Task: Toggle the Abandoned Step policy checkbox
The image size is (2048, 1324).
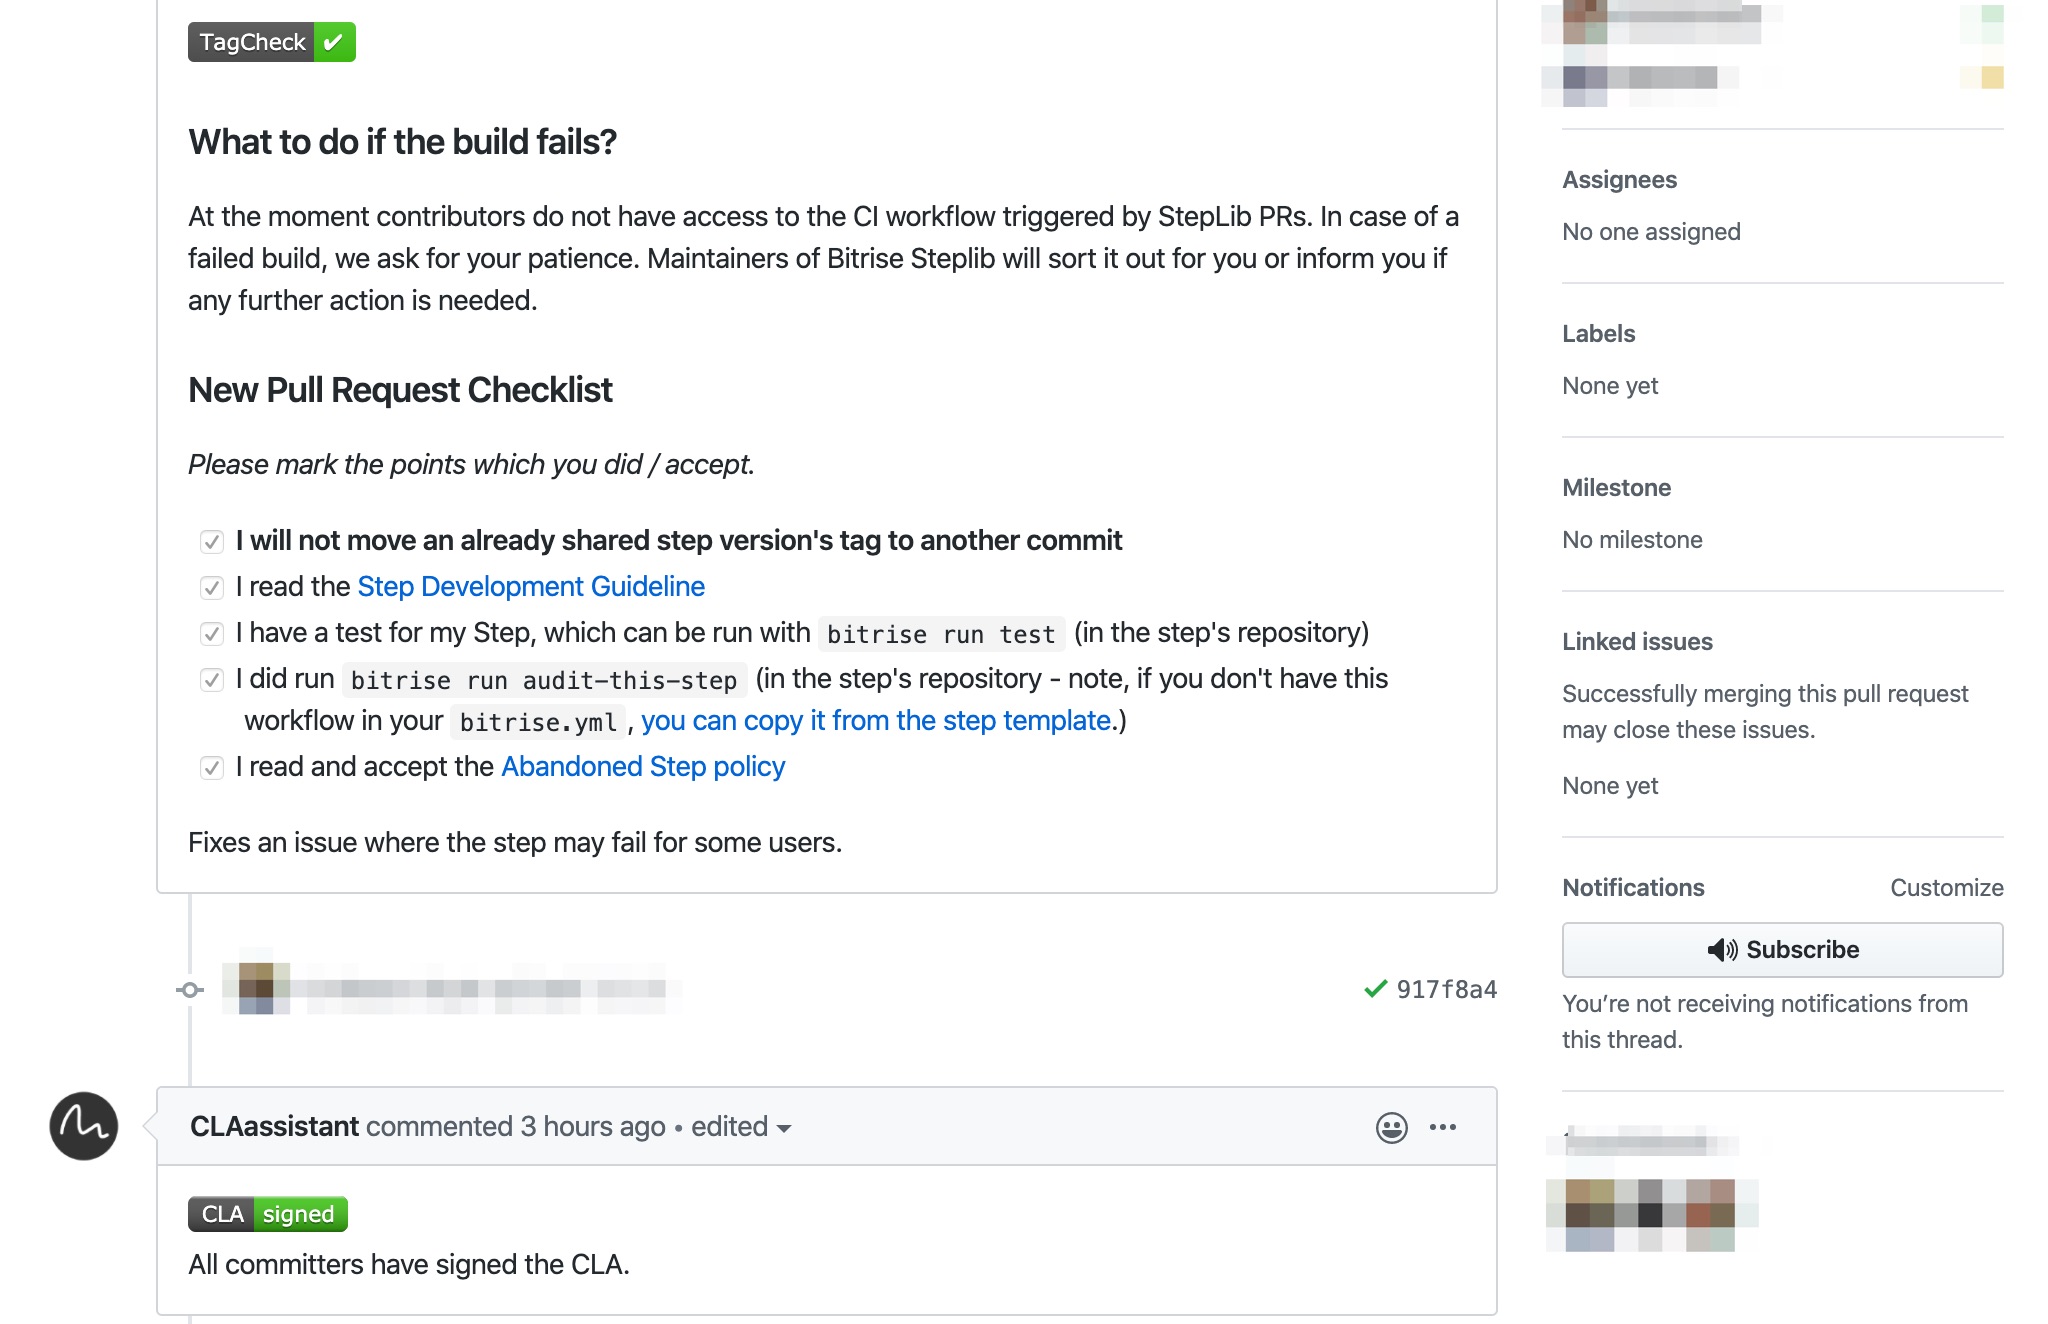Action: click(x=211, y=768)
